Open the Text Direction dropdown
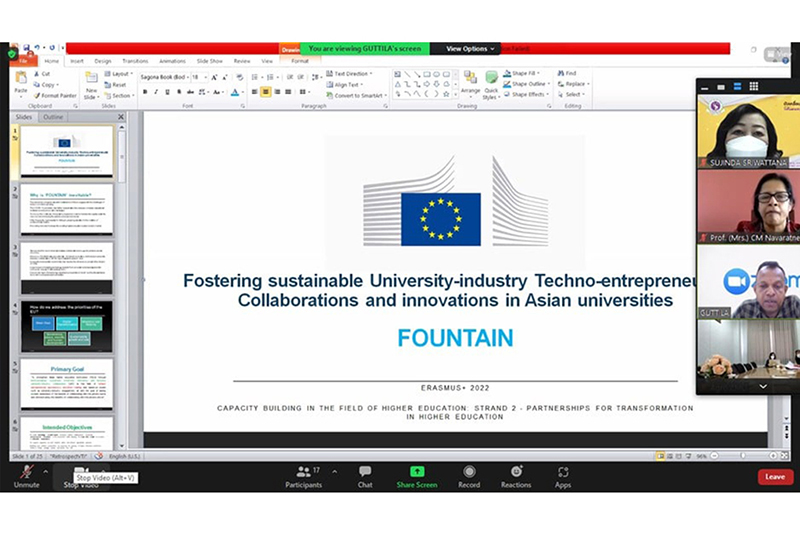 point(349,73)
